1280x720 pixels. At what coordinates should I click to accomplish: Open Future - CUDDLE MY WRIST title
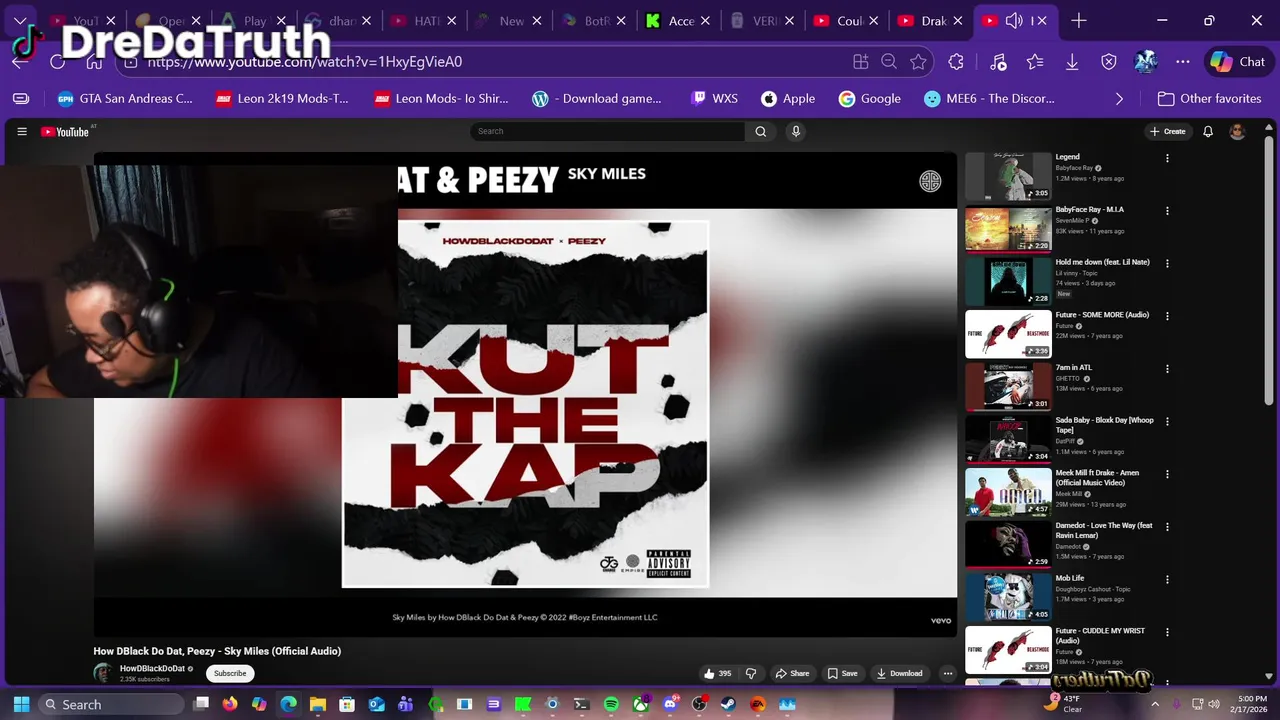[x=1100, y=636]
